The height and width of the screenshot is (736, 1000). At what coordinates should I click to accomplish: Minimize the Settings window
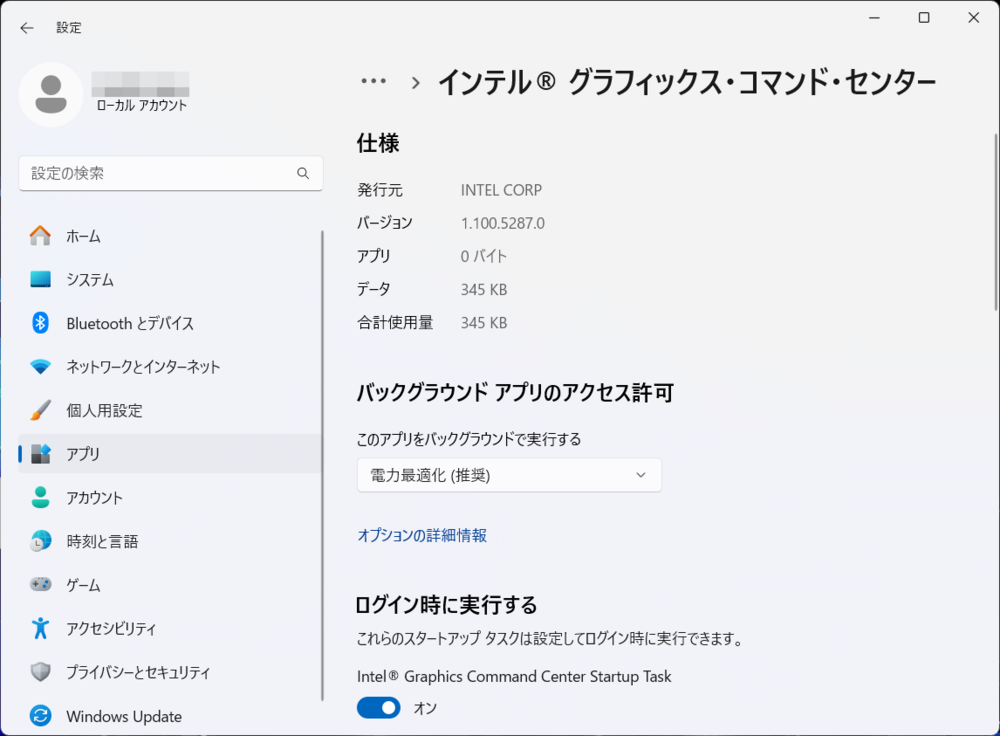(874, 18)
